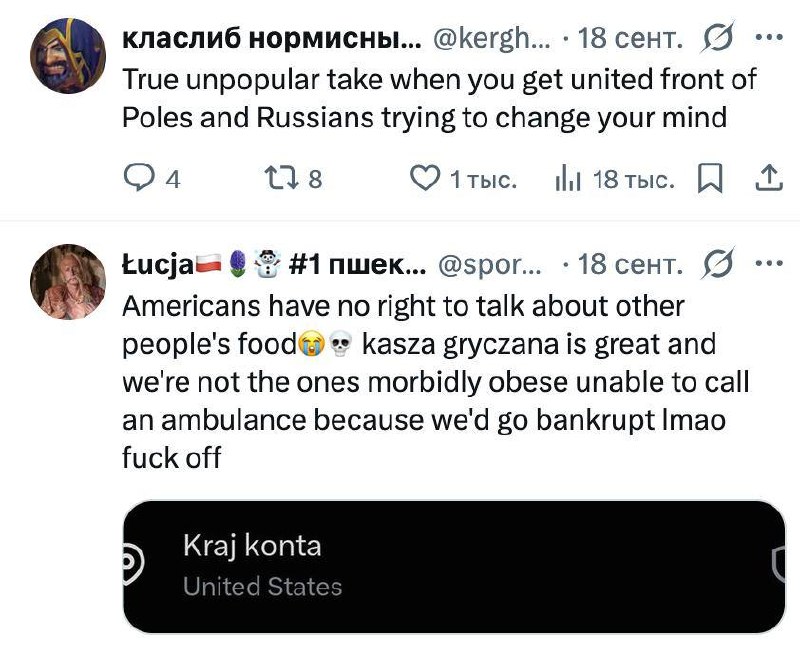
Task: Click the Grok icon on Łucja's tweet
Action: tap(718, 263)
